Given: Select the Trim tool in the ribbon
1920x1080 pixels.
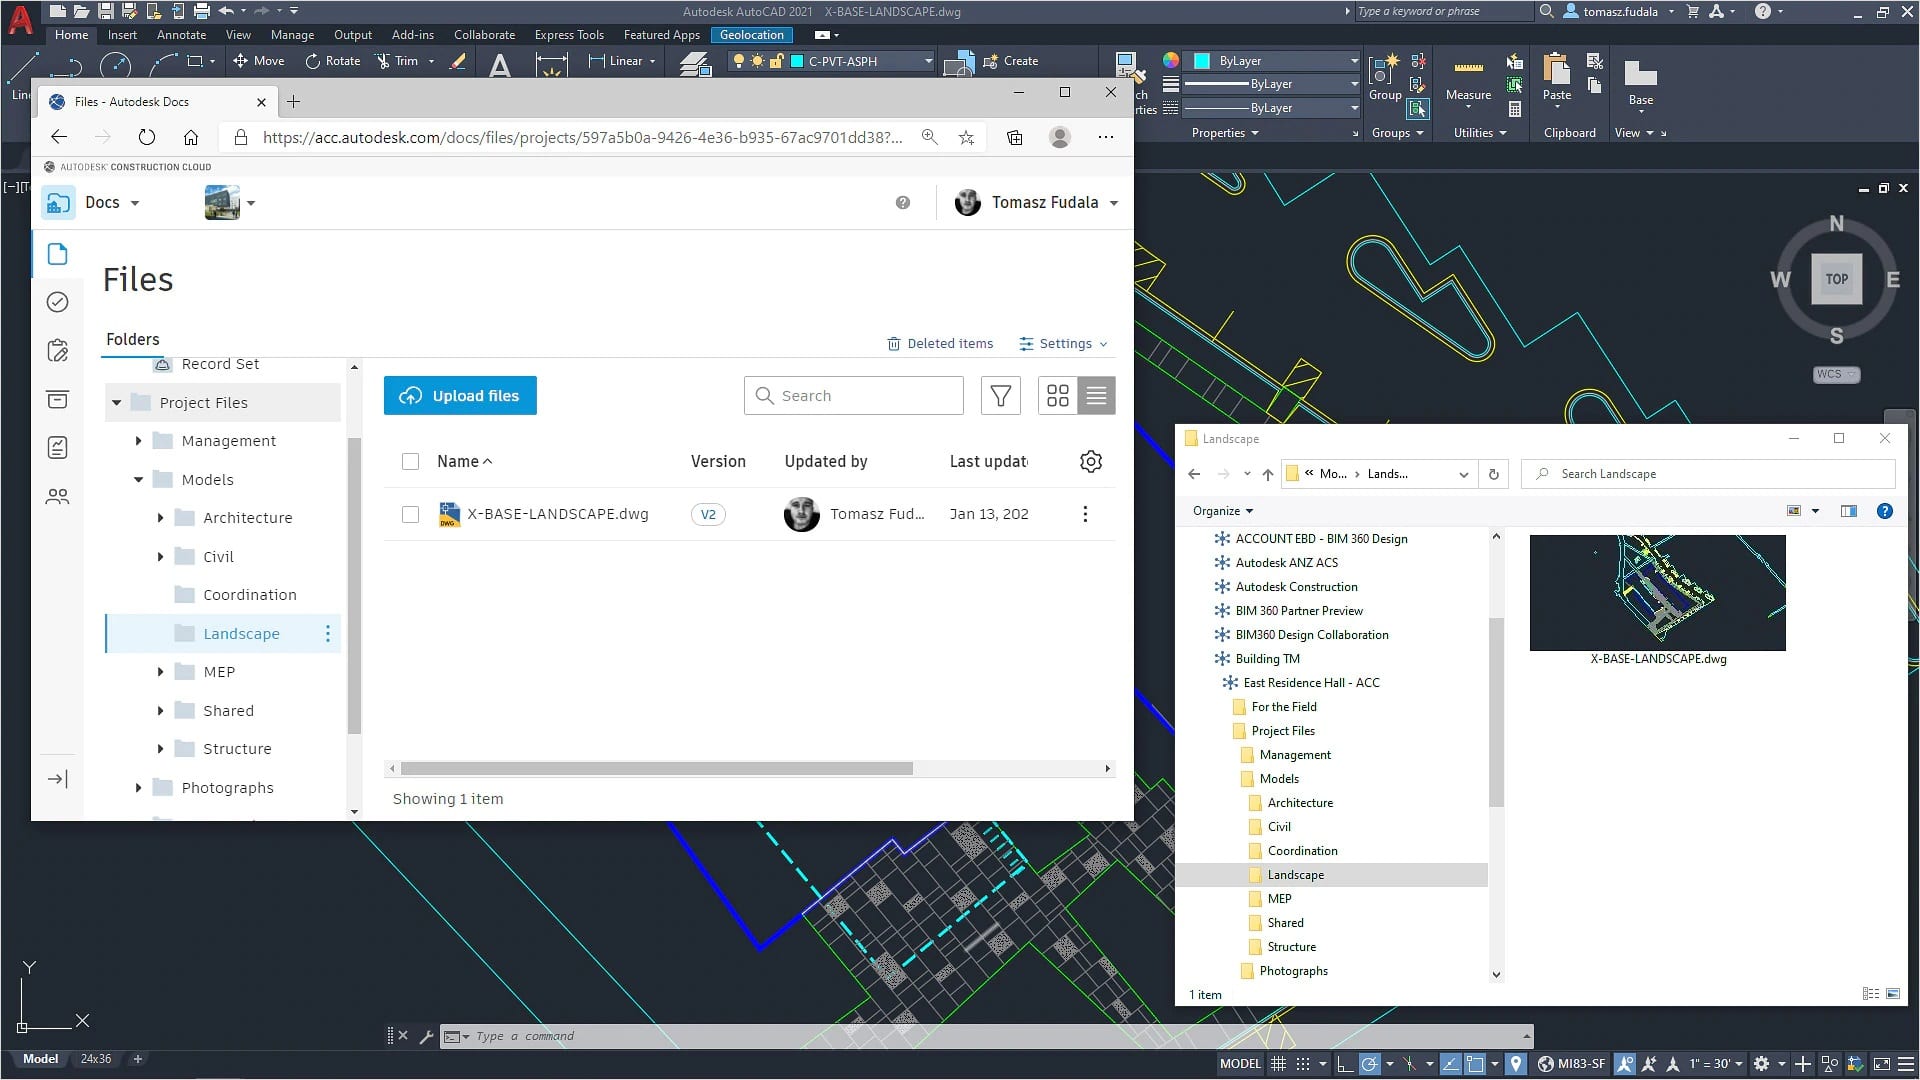Looking at the screenshot, I should click(398, 61).
